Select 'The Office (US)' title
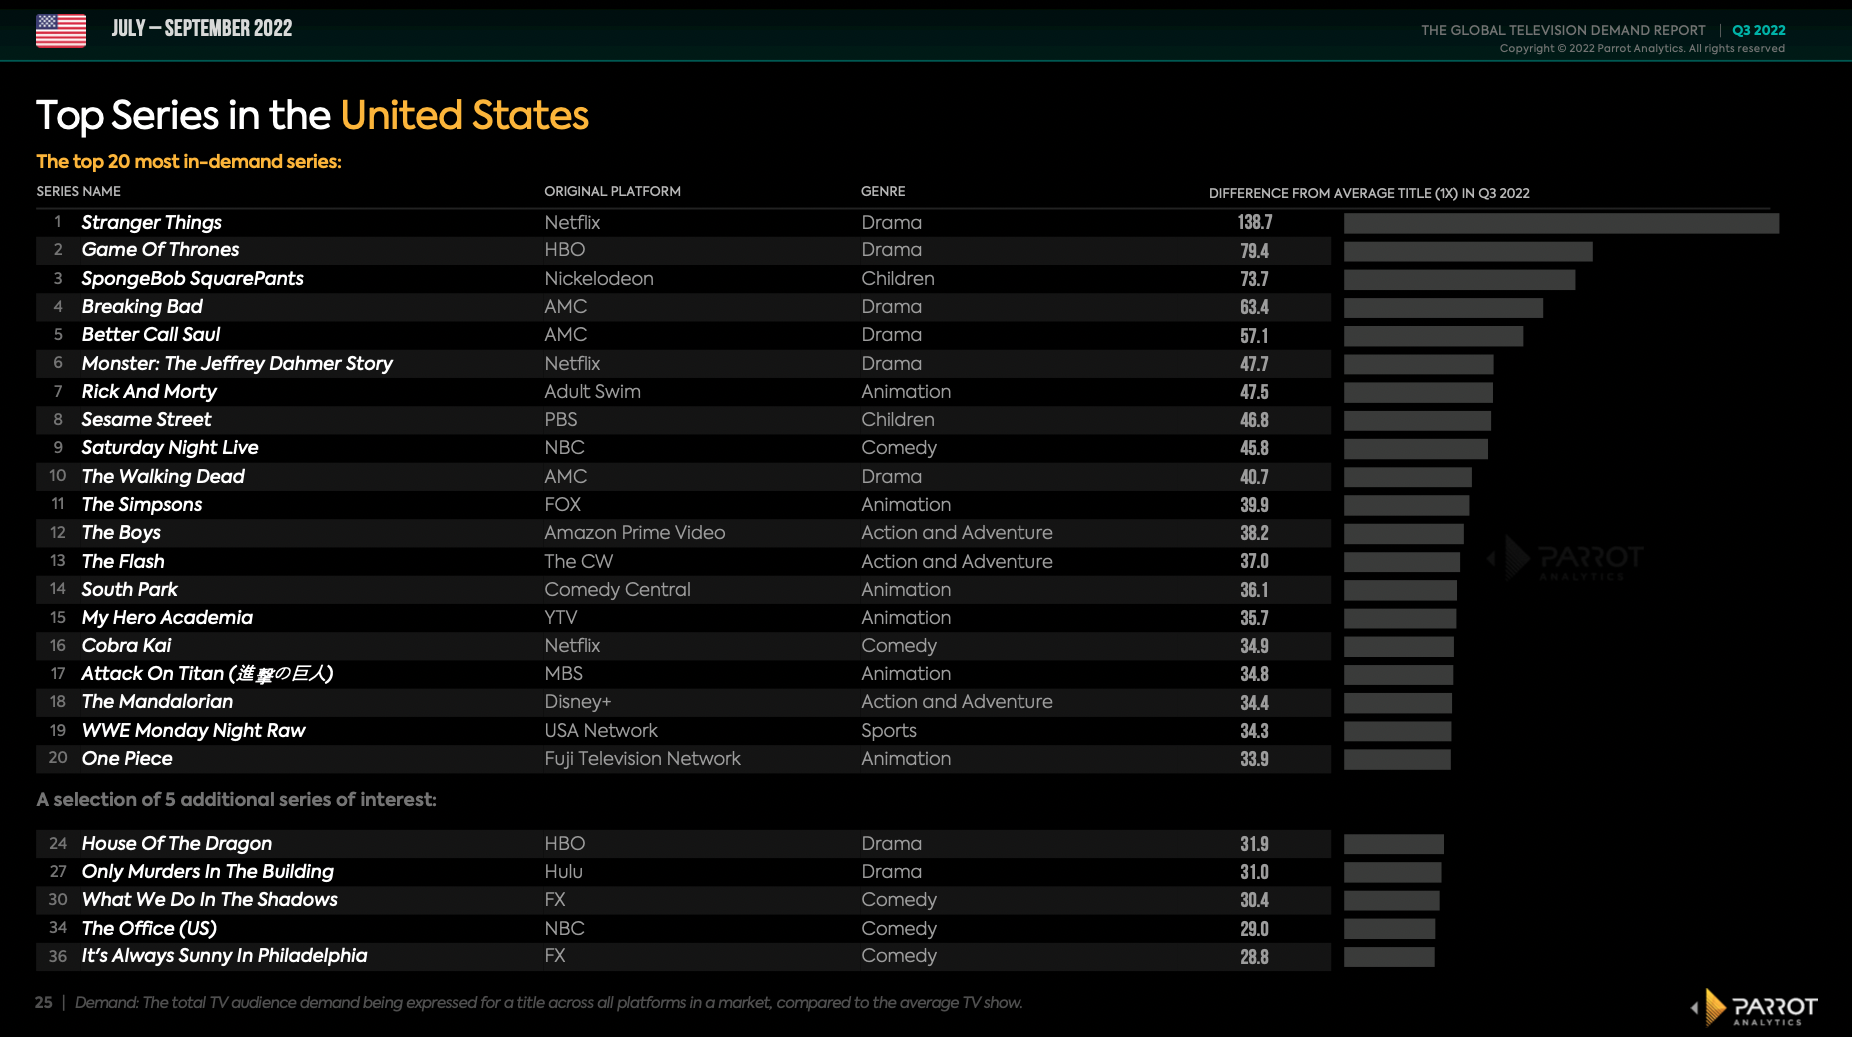 coord(149,928)
